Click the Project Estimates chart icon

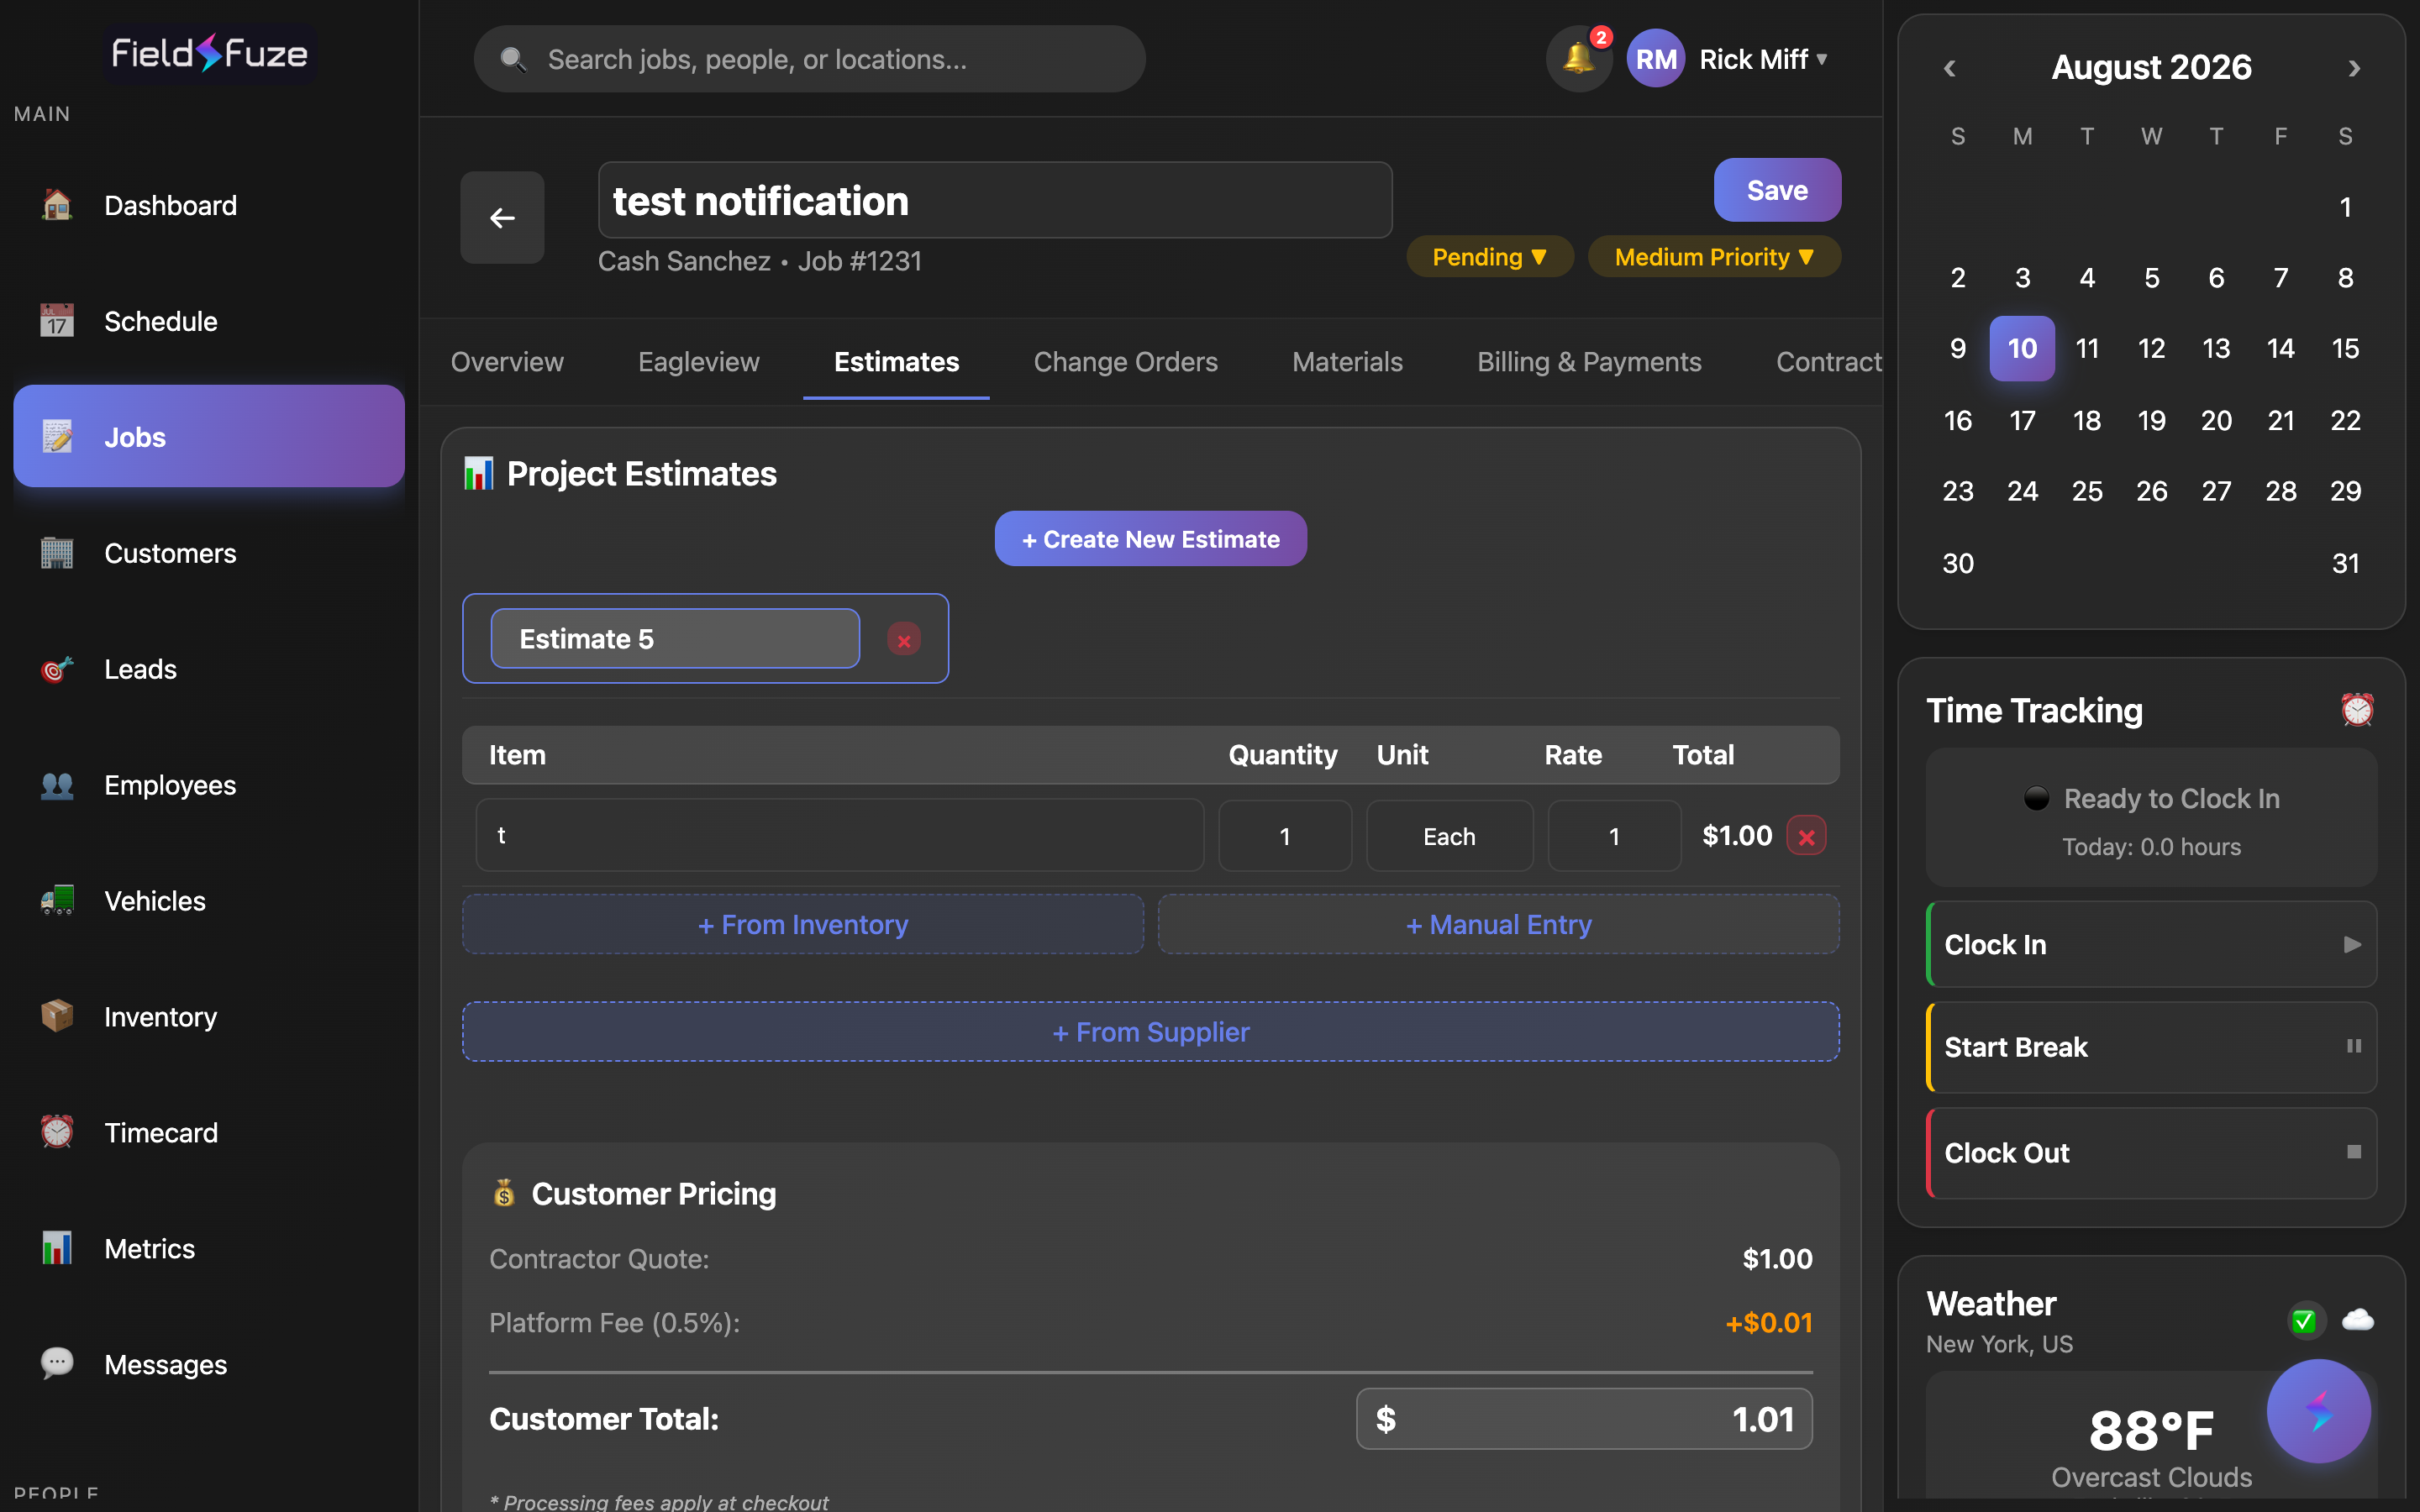(478, 474)
